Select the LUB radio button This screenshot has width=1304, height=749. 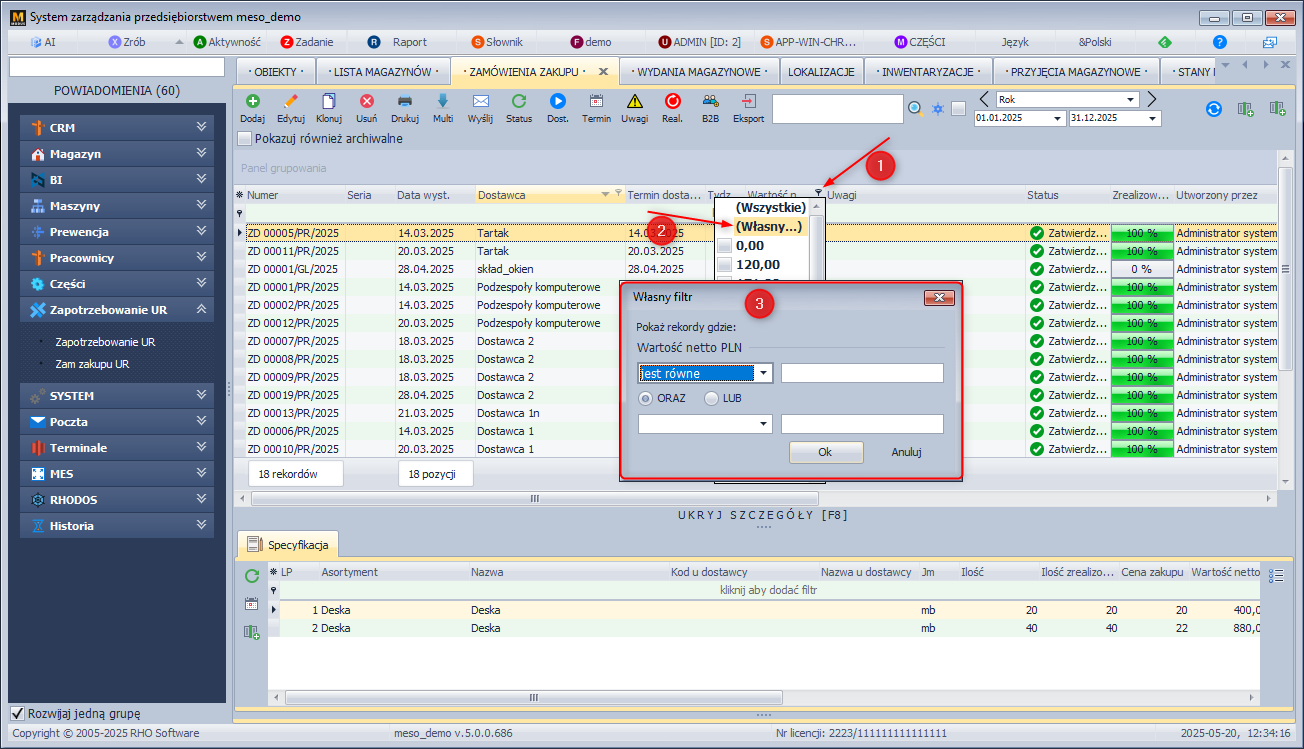pyautogui.click(x=712, y=398)
